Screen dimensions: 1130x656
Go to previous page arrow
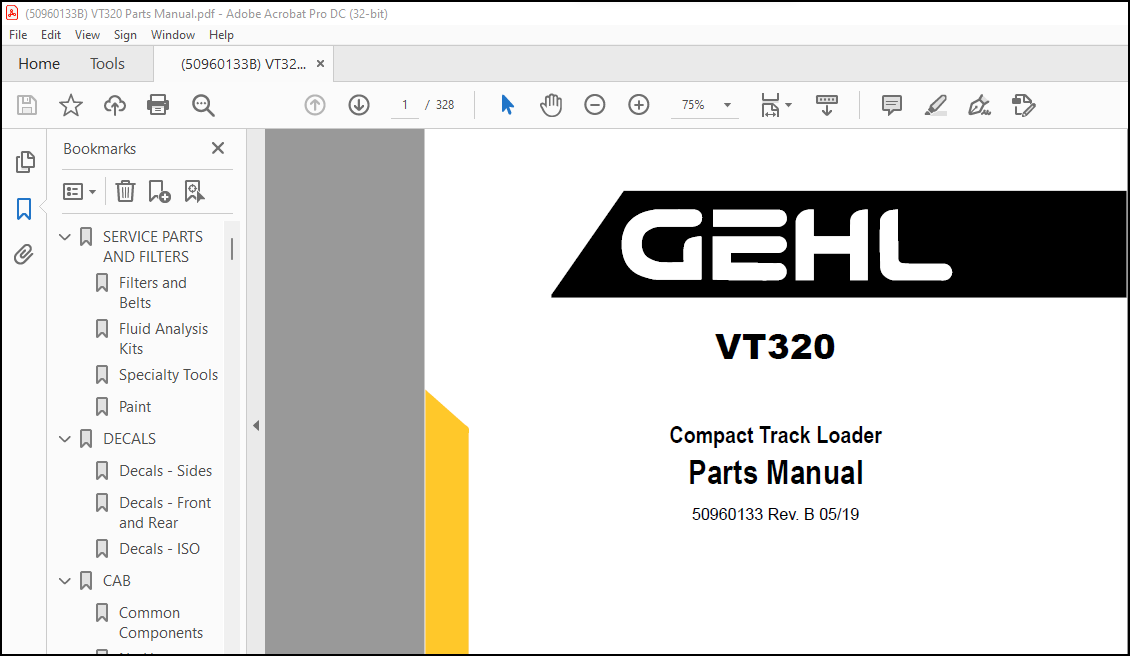(x=315, y=105)
